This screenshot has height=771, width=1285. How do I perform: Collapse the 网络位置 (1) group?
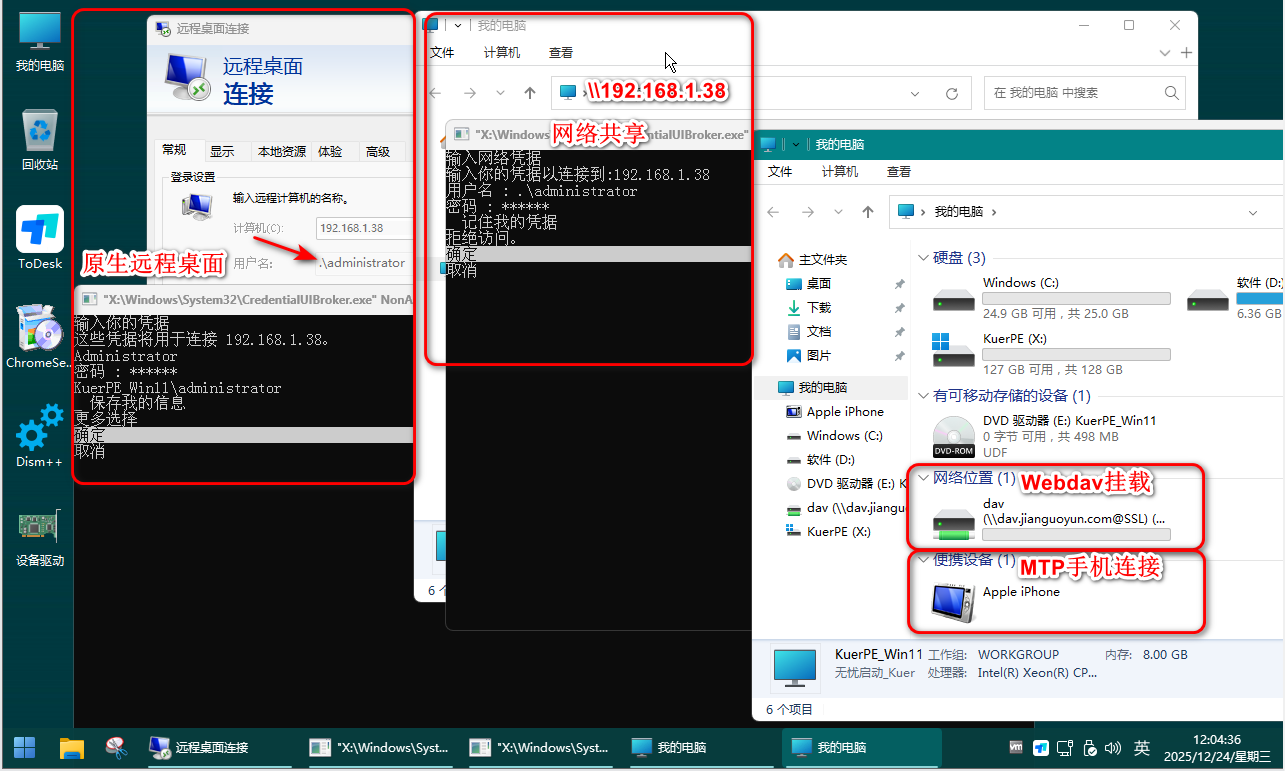click(x=922, y=478)
